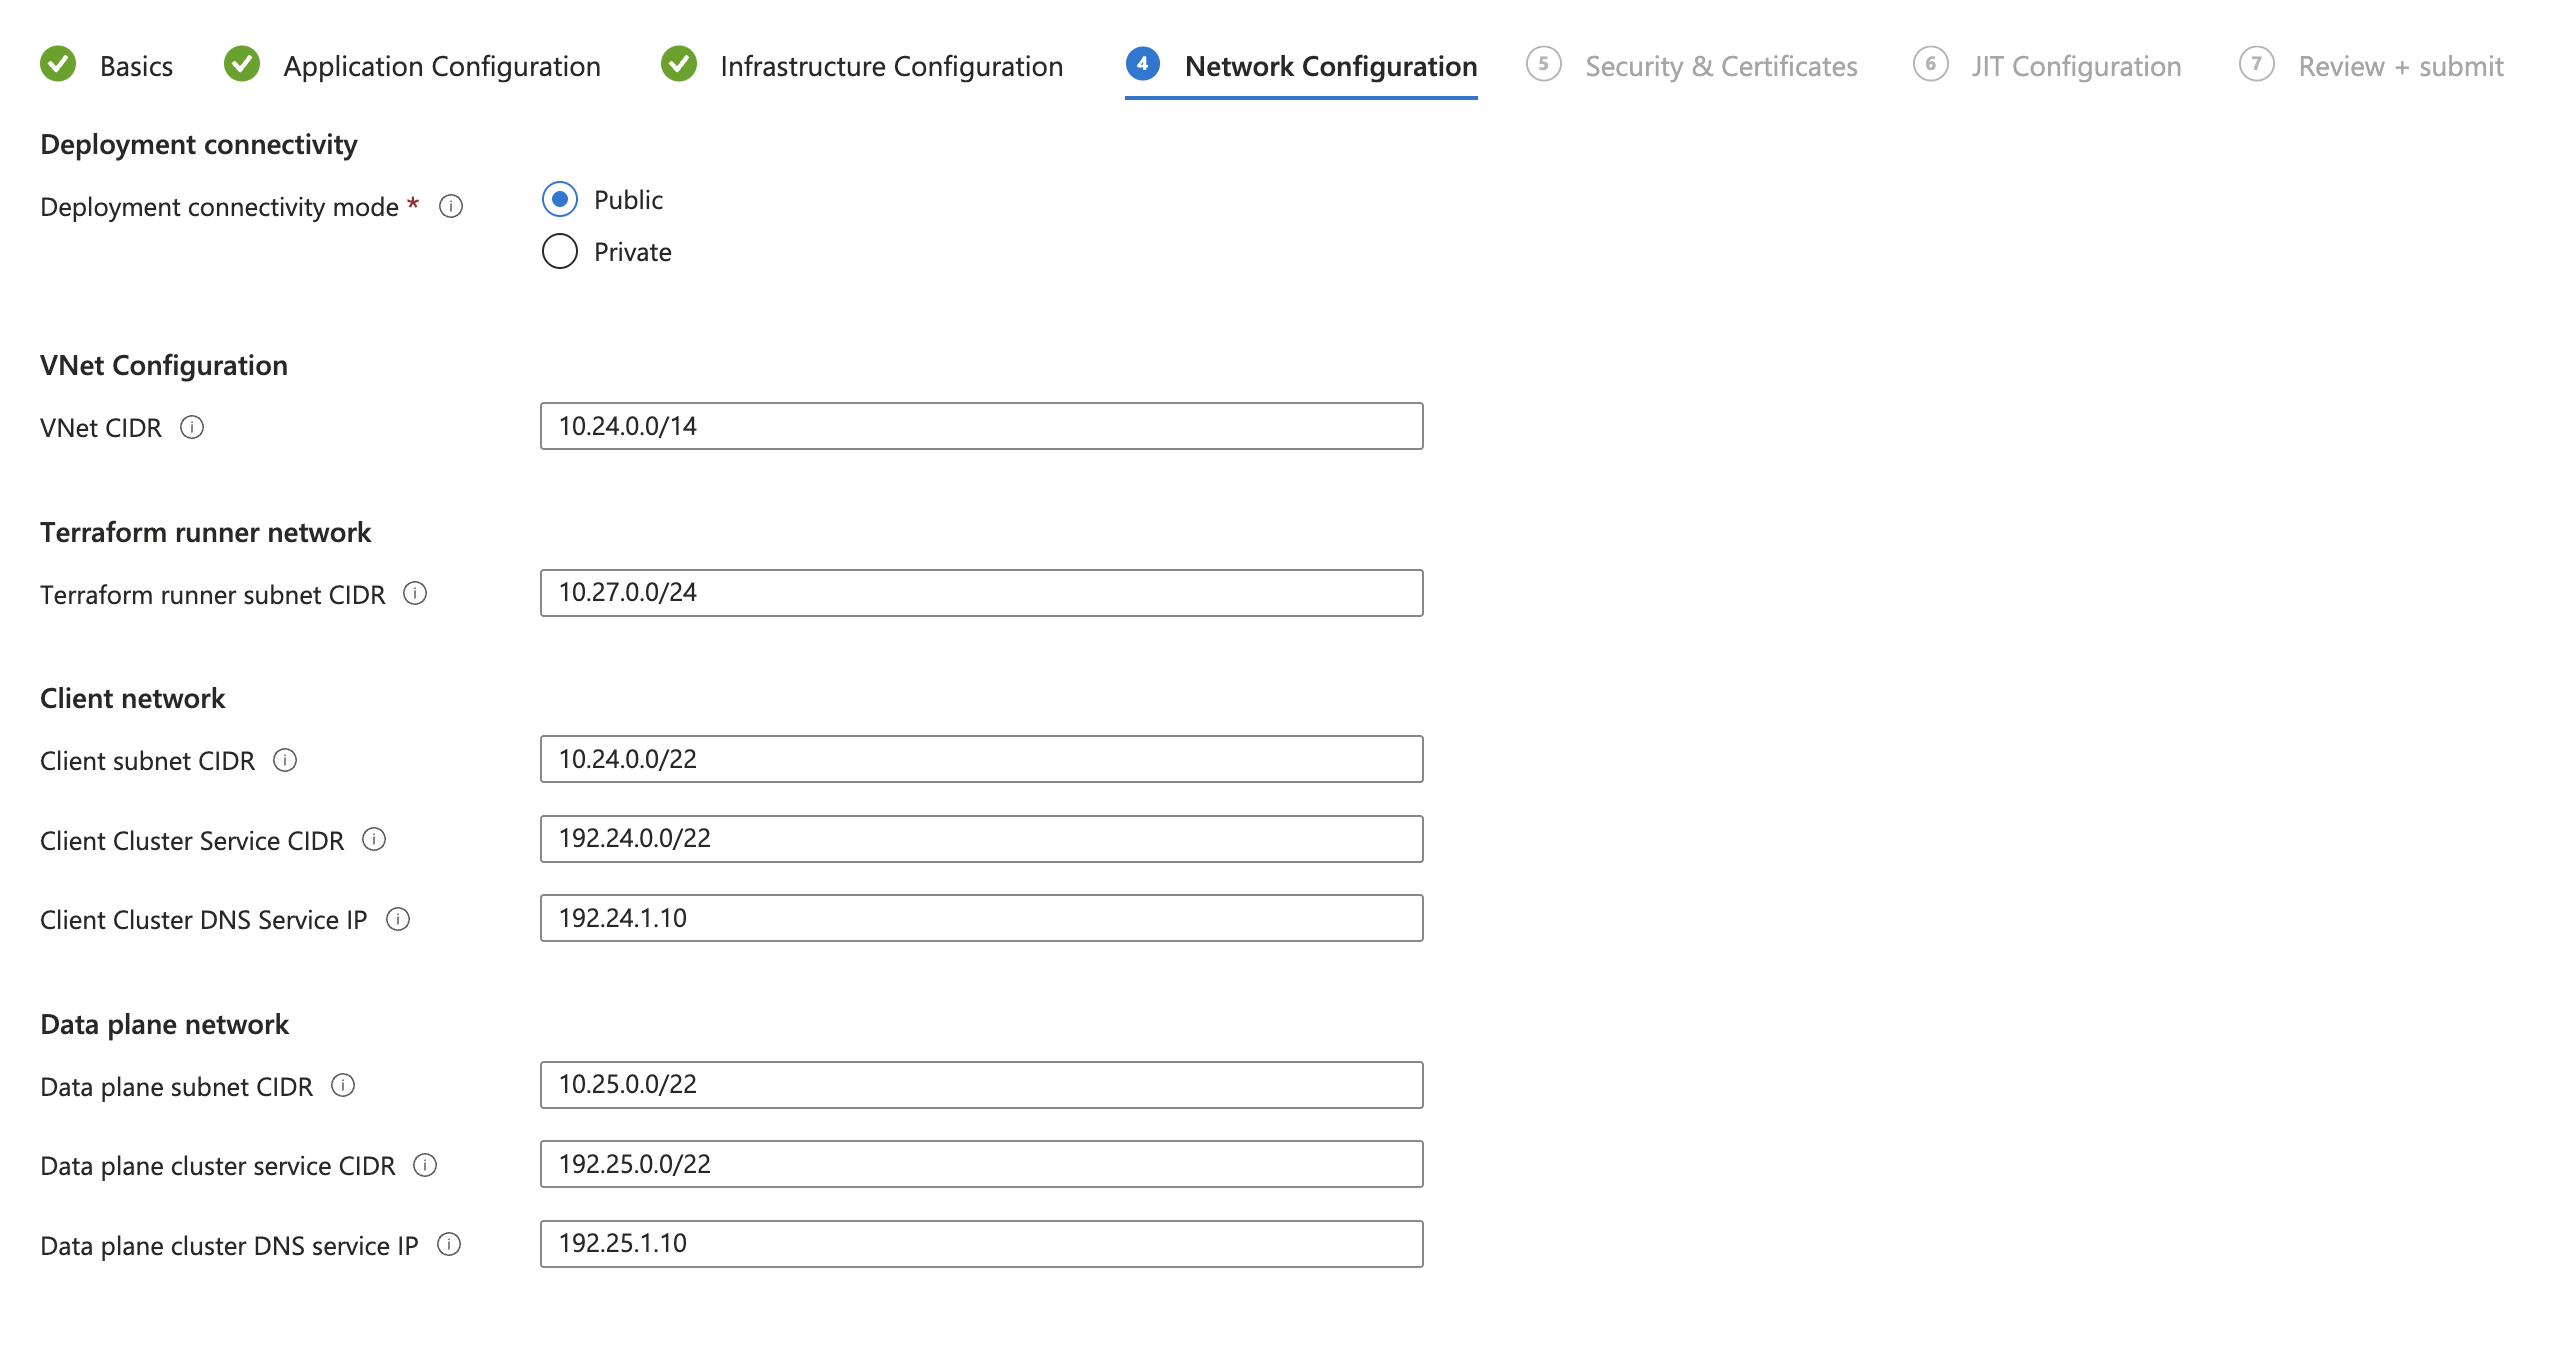This screenshot has height=1352, width=2562.
Task: Click the VNet CIDR input field
Action: pyautogui.click(x=981, y=427)
